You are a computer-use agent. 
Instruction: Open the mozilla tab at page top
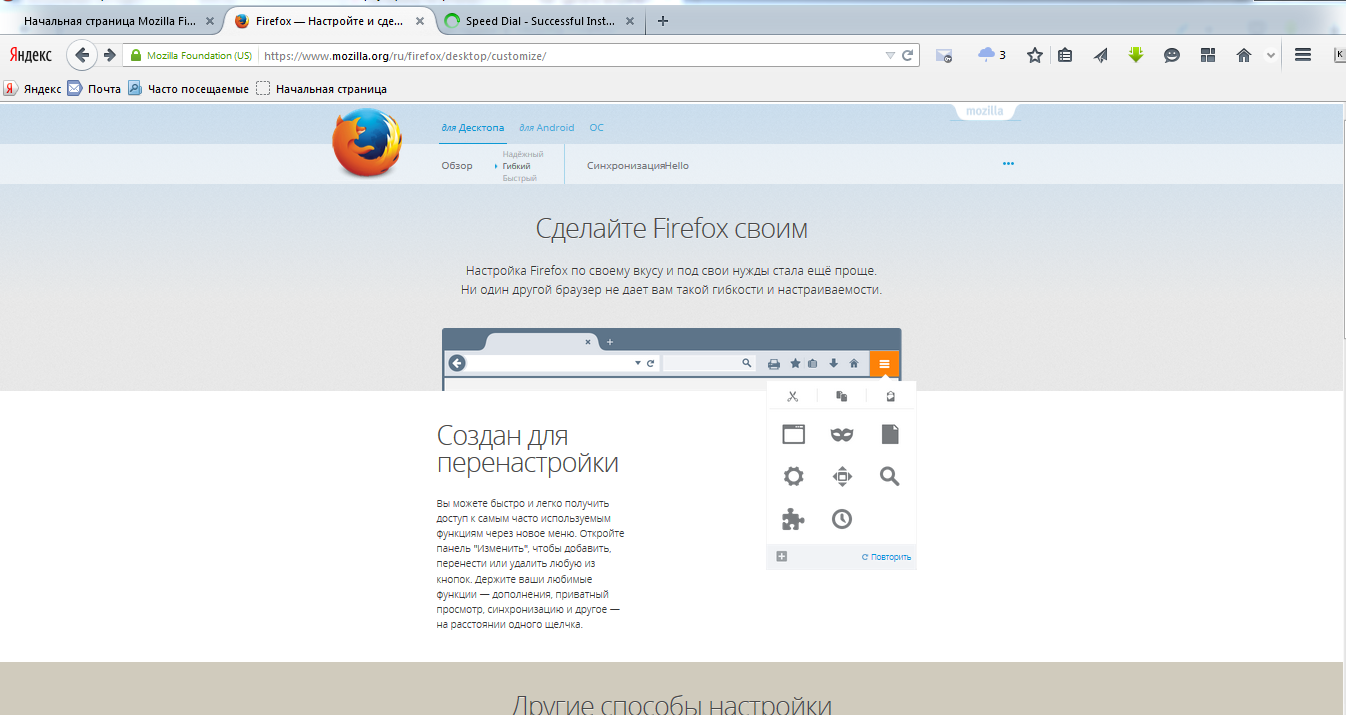pos(984,111)
